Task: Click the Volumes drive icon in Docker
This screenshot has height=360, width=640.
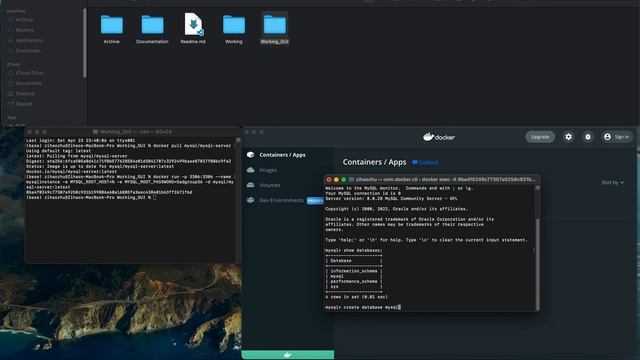Action: coord(251,185)
